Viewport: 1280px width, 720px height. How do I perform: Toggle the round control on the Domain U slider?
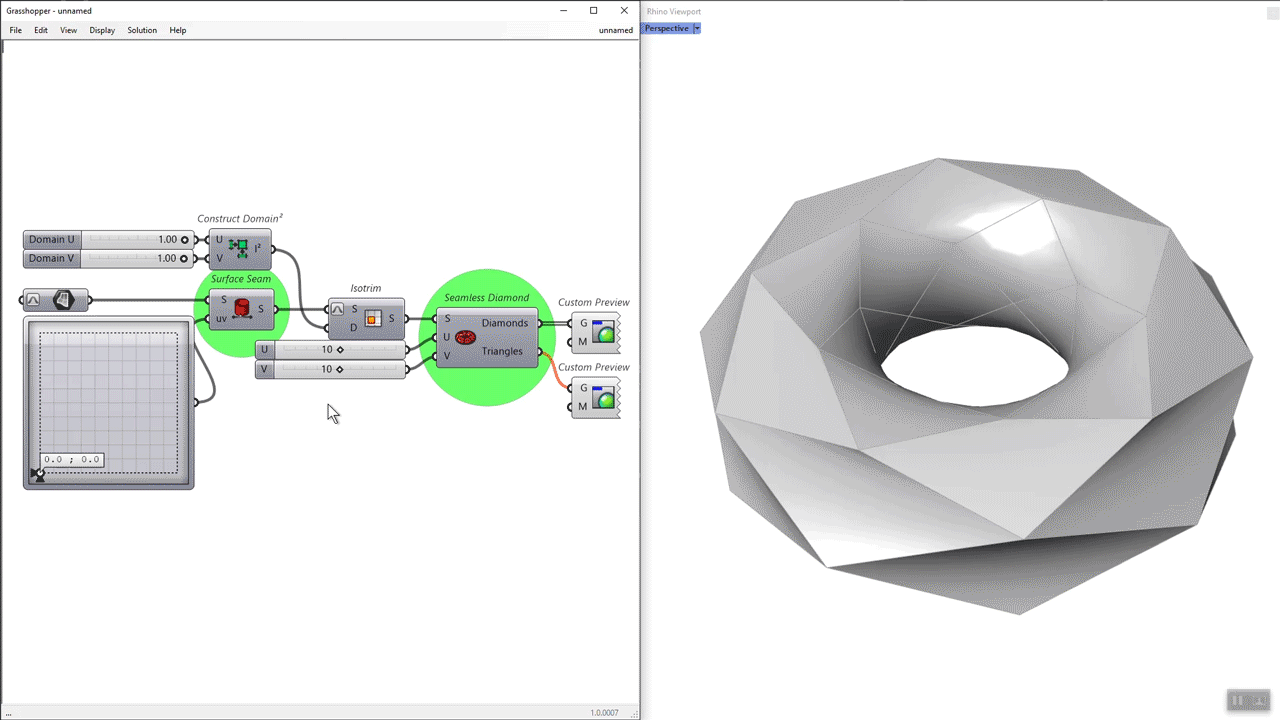tap(183, 239)
